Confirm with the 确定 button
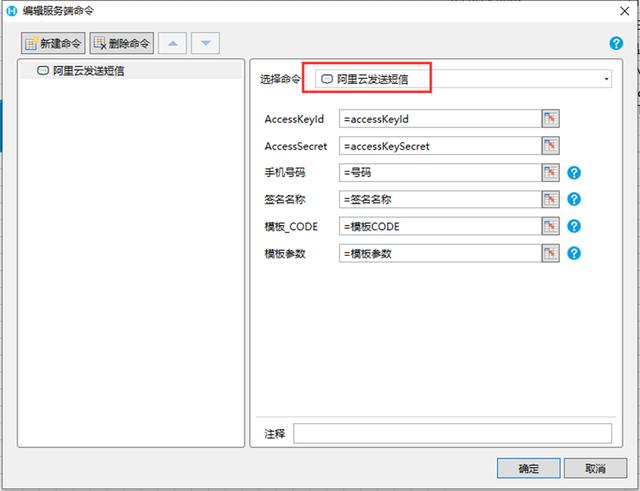Viewport: 640px width, 491px height. pyautogui.click(x=529, y=468)
